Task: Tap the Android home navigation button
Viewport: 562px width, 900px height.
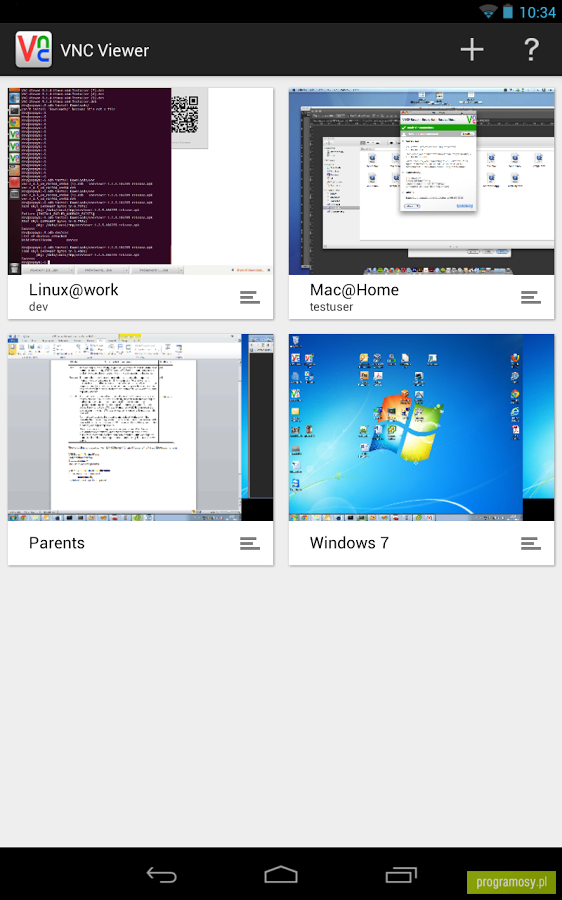Action: 281,875
